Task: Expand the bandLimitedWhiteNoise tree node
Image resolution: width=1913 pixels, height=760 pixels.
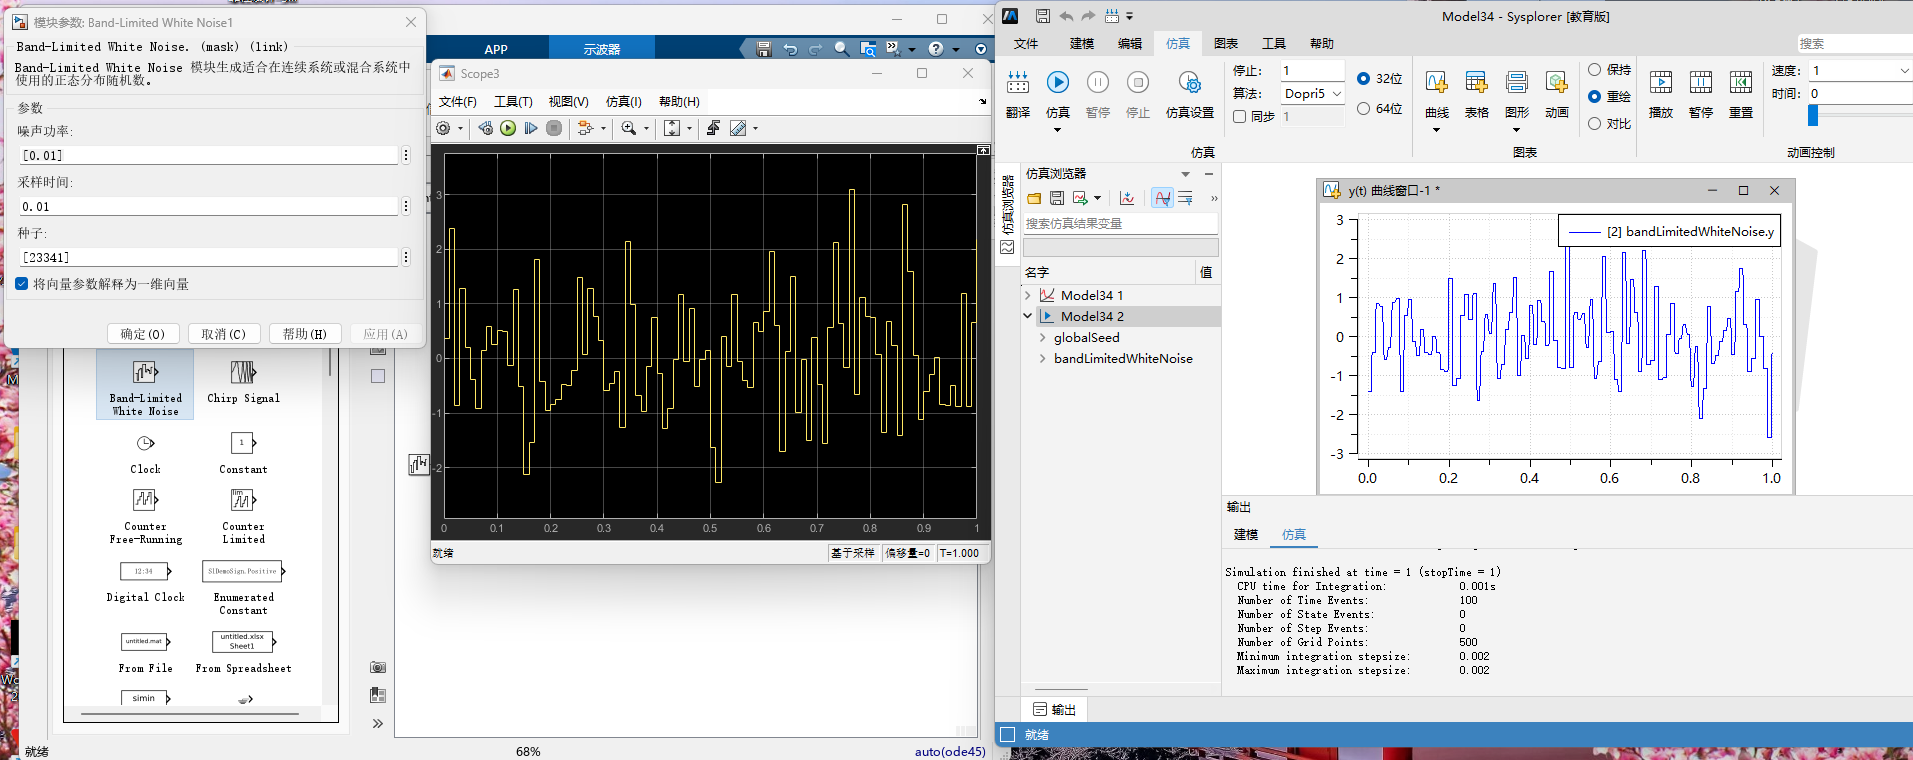Action: point(1042,358)
